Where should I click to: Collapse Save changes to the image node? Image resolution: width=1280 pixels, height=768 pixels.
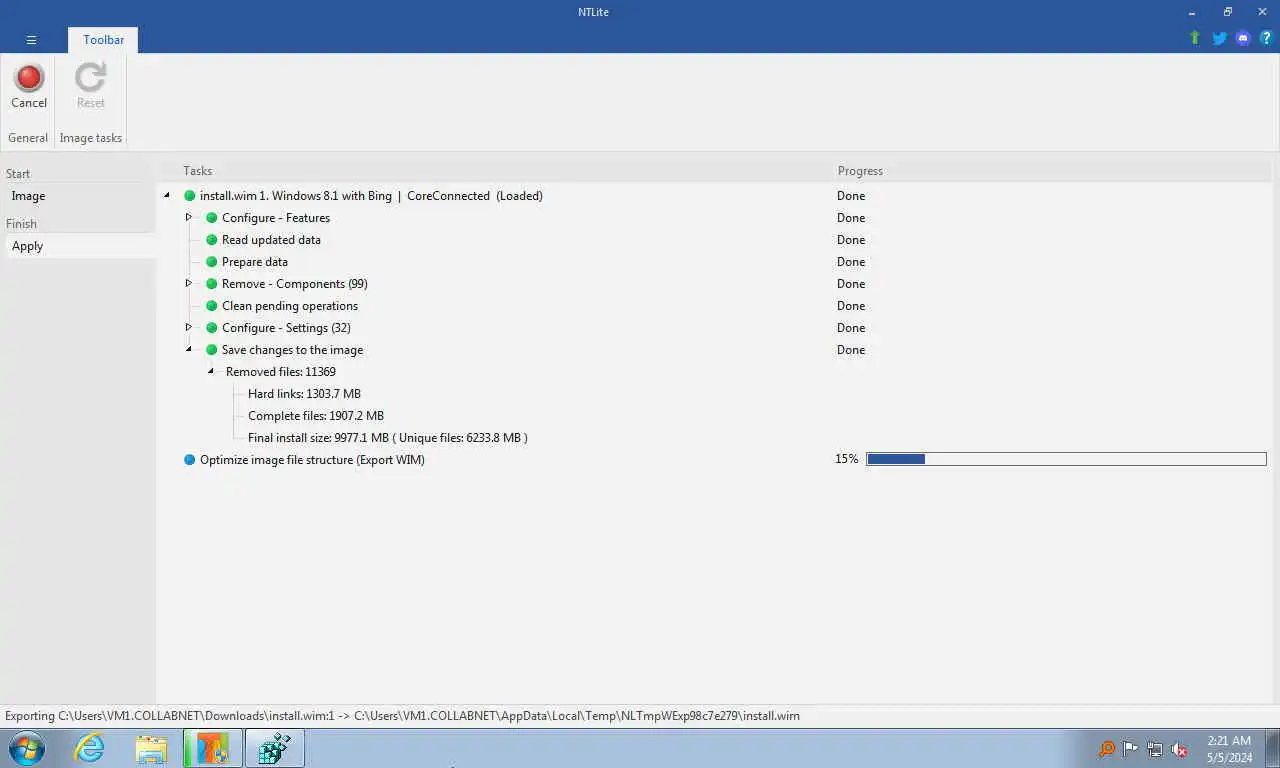click(188, 350)
